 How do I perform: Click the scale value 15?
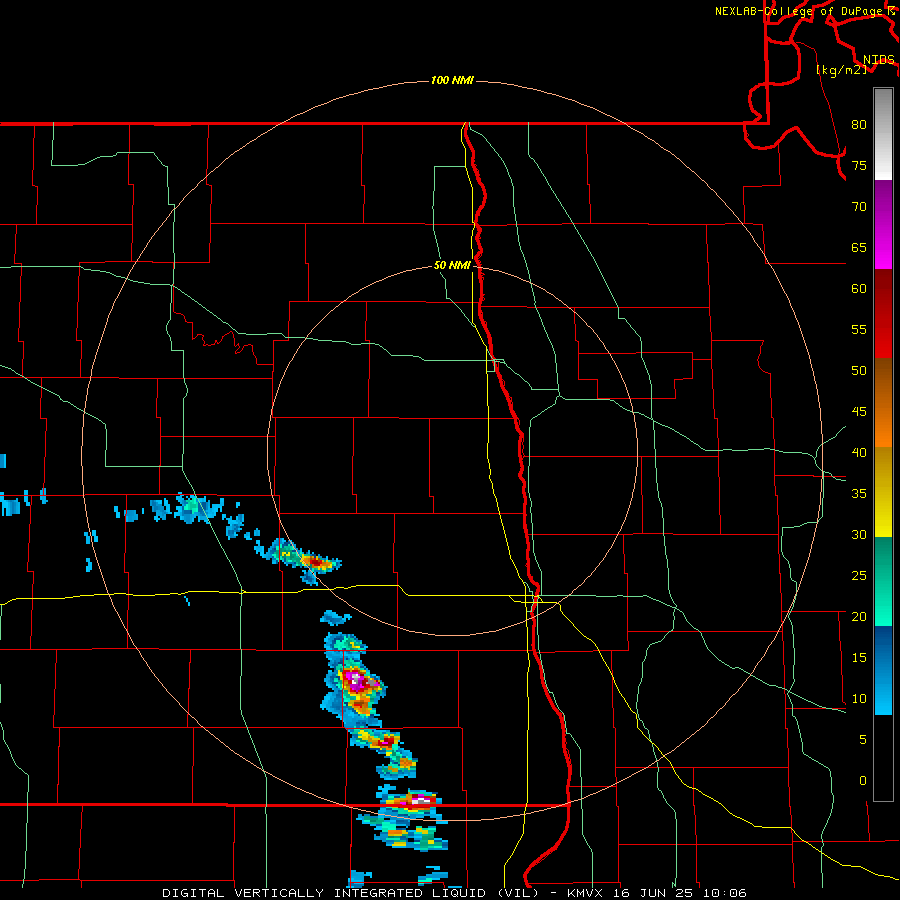[x=859, y=657]
